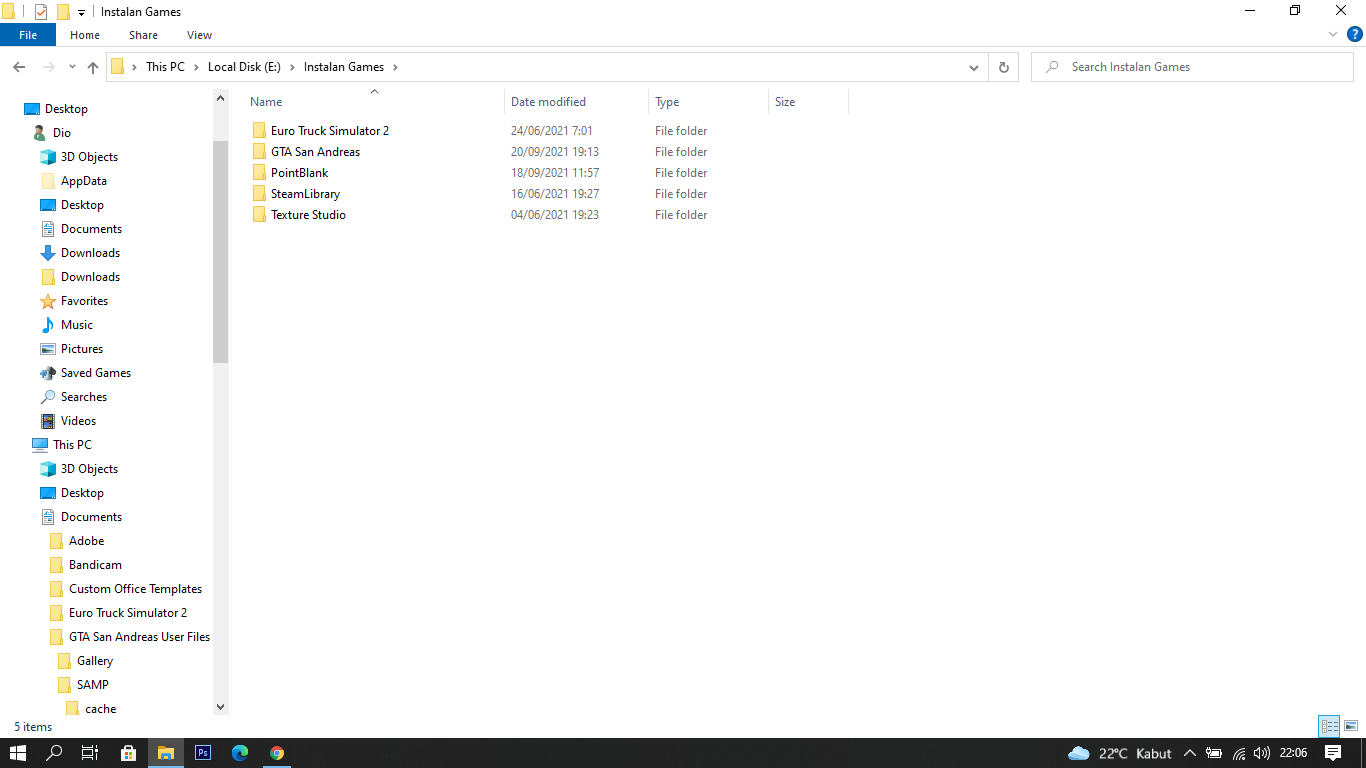Refresh the Instalan Games folder
This screenshot has width=1366, height=768.
tap(1004, 67)
